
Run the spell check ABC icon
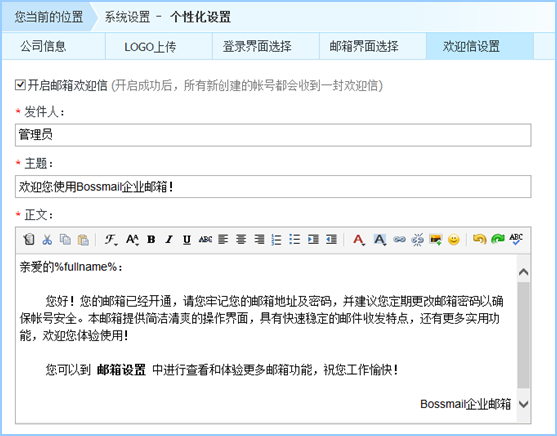(x=515, y=239)
